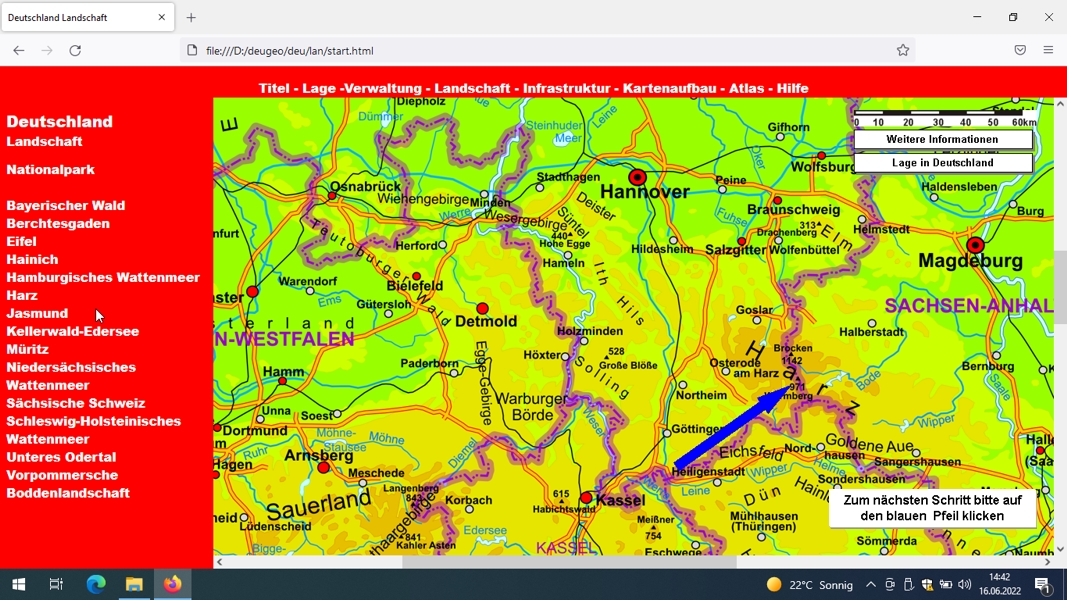
Task: Open a new browser tab
Action: point(191,18)
